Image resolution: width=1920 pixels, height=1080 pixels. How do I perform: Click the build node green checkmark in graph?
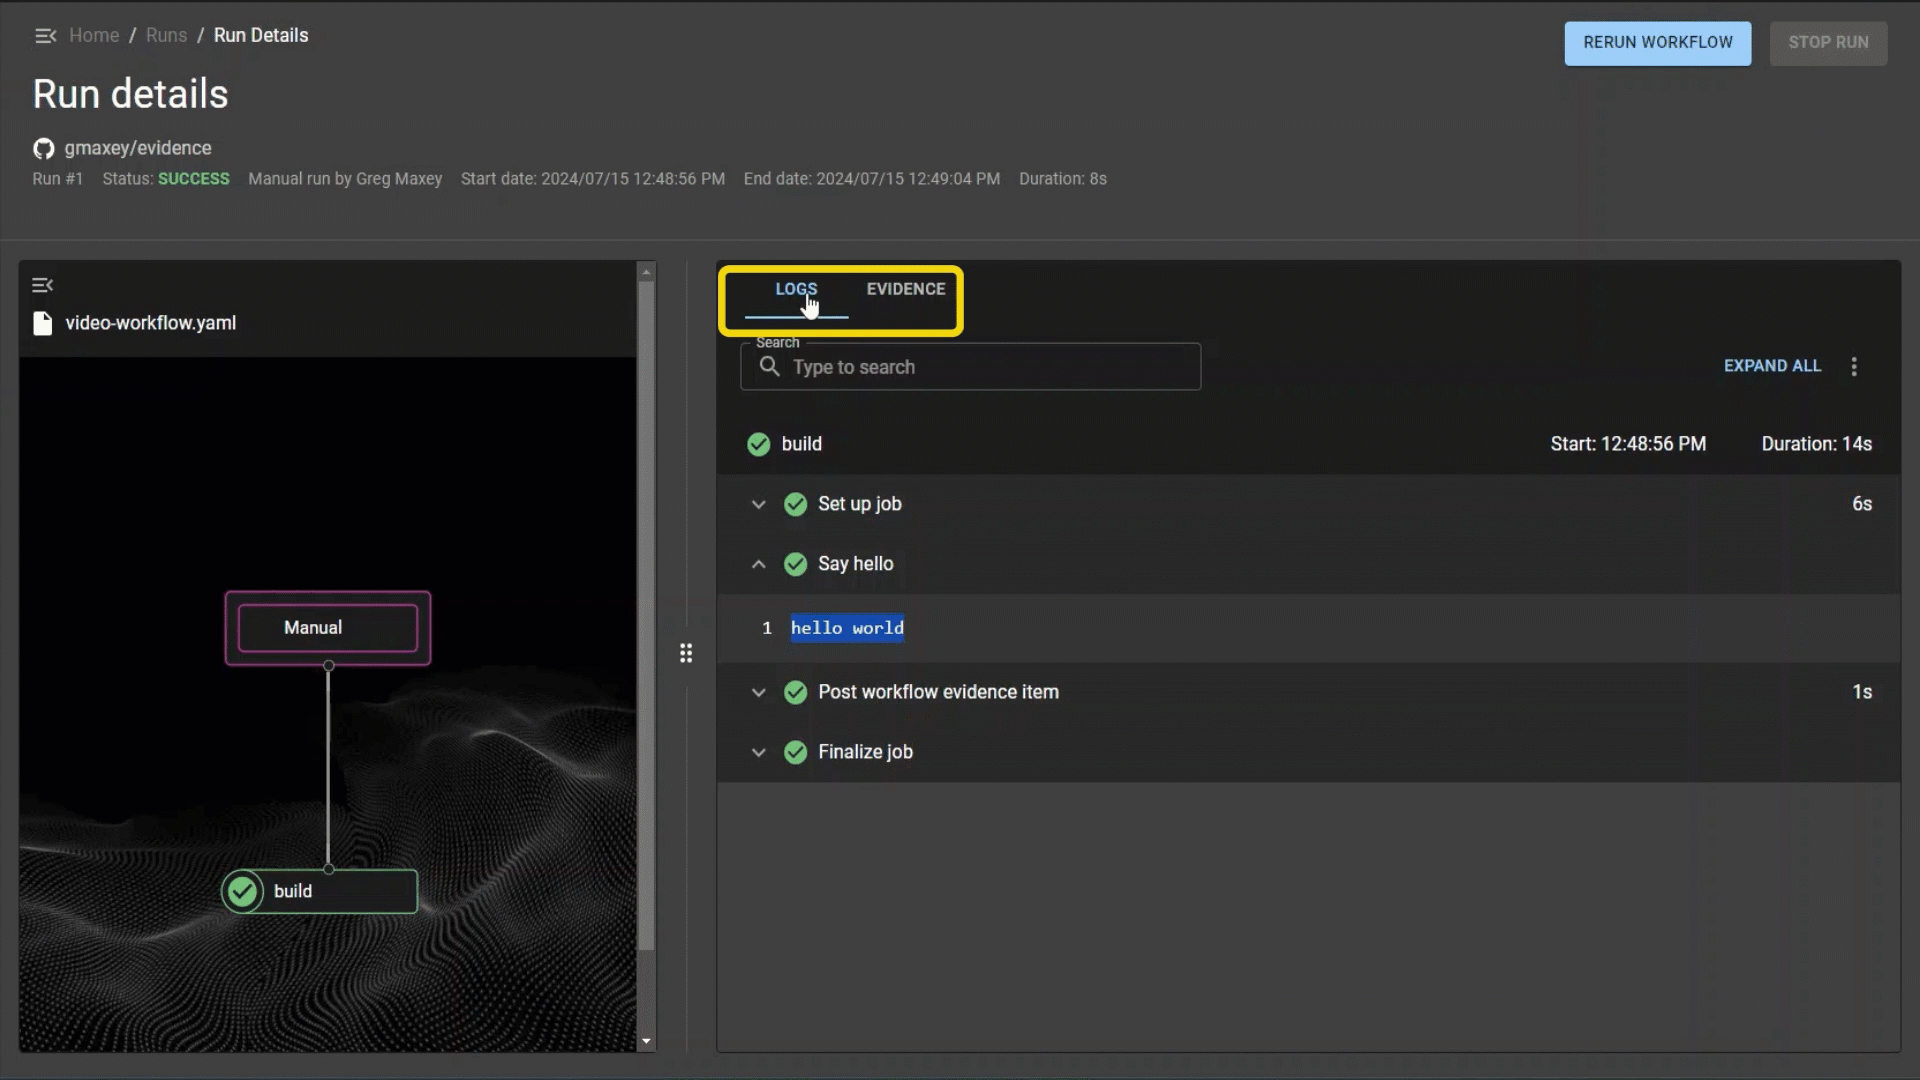pyautogui.click(x=242, y=892)
